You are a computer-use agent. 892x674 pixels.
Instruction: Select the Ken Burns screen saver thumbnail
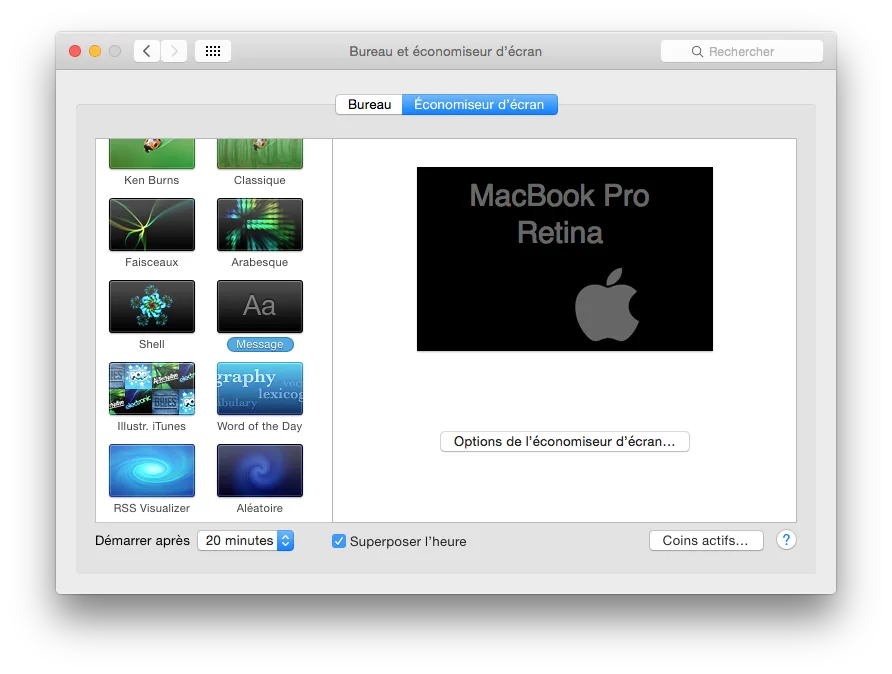tap(152, 154)
